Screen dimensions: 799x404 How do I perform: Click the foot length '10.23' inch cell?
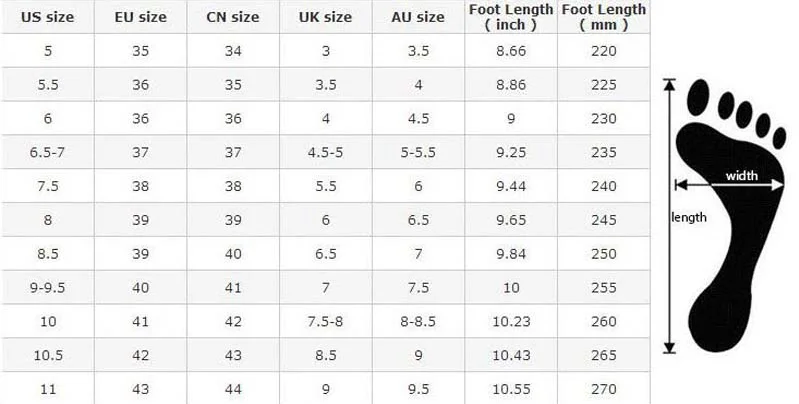(511, 321)
